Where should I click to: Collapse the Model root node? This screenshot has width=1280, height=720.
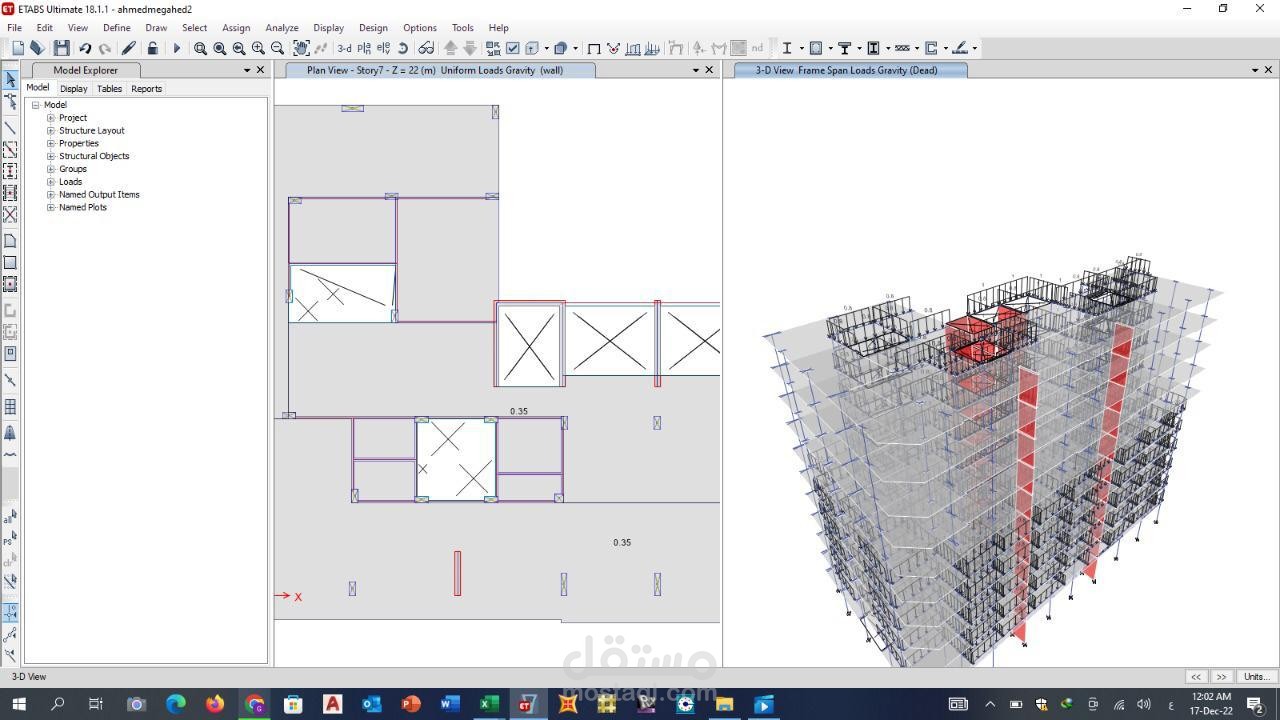click(36, 105)
